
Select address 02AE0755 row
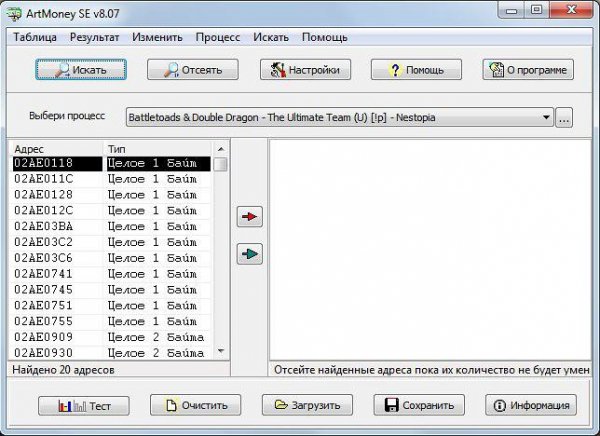pyautogui.click(x=111, y=322)
